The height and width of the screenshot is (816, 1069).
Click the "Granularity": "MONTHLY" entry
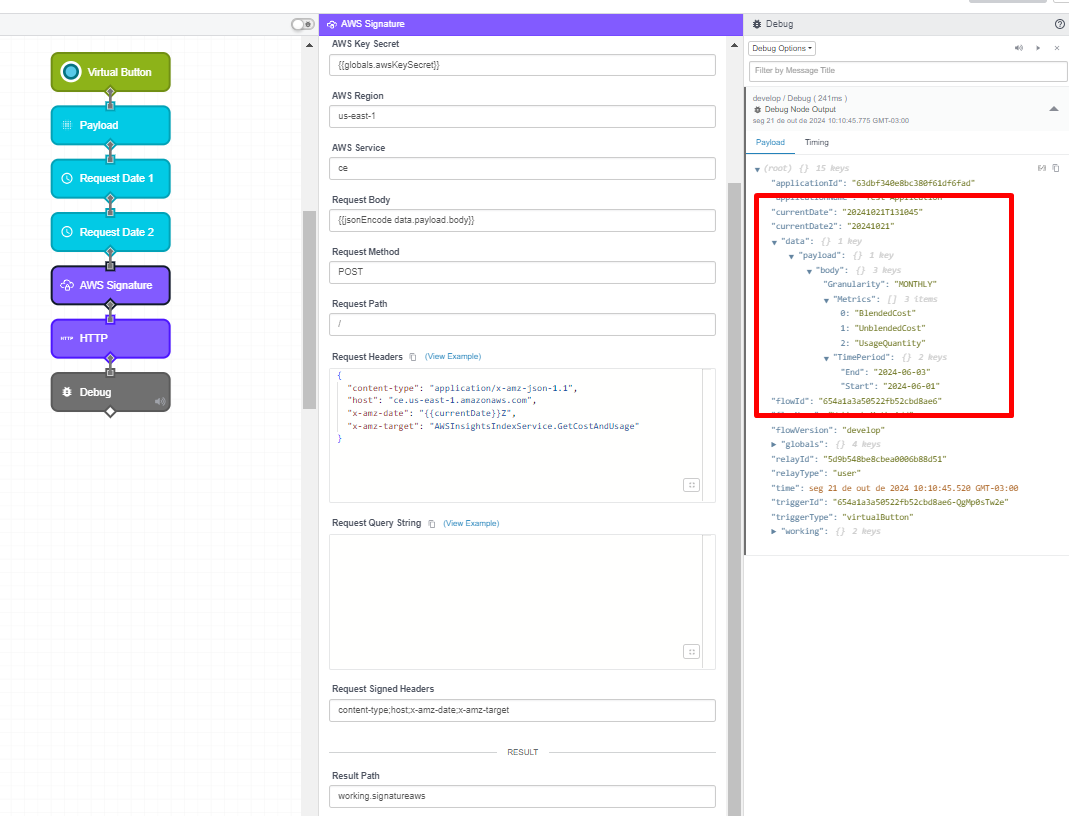point(879,284)
